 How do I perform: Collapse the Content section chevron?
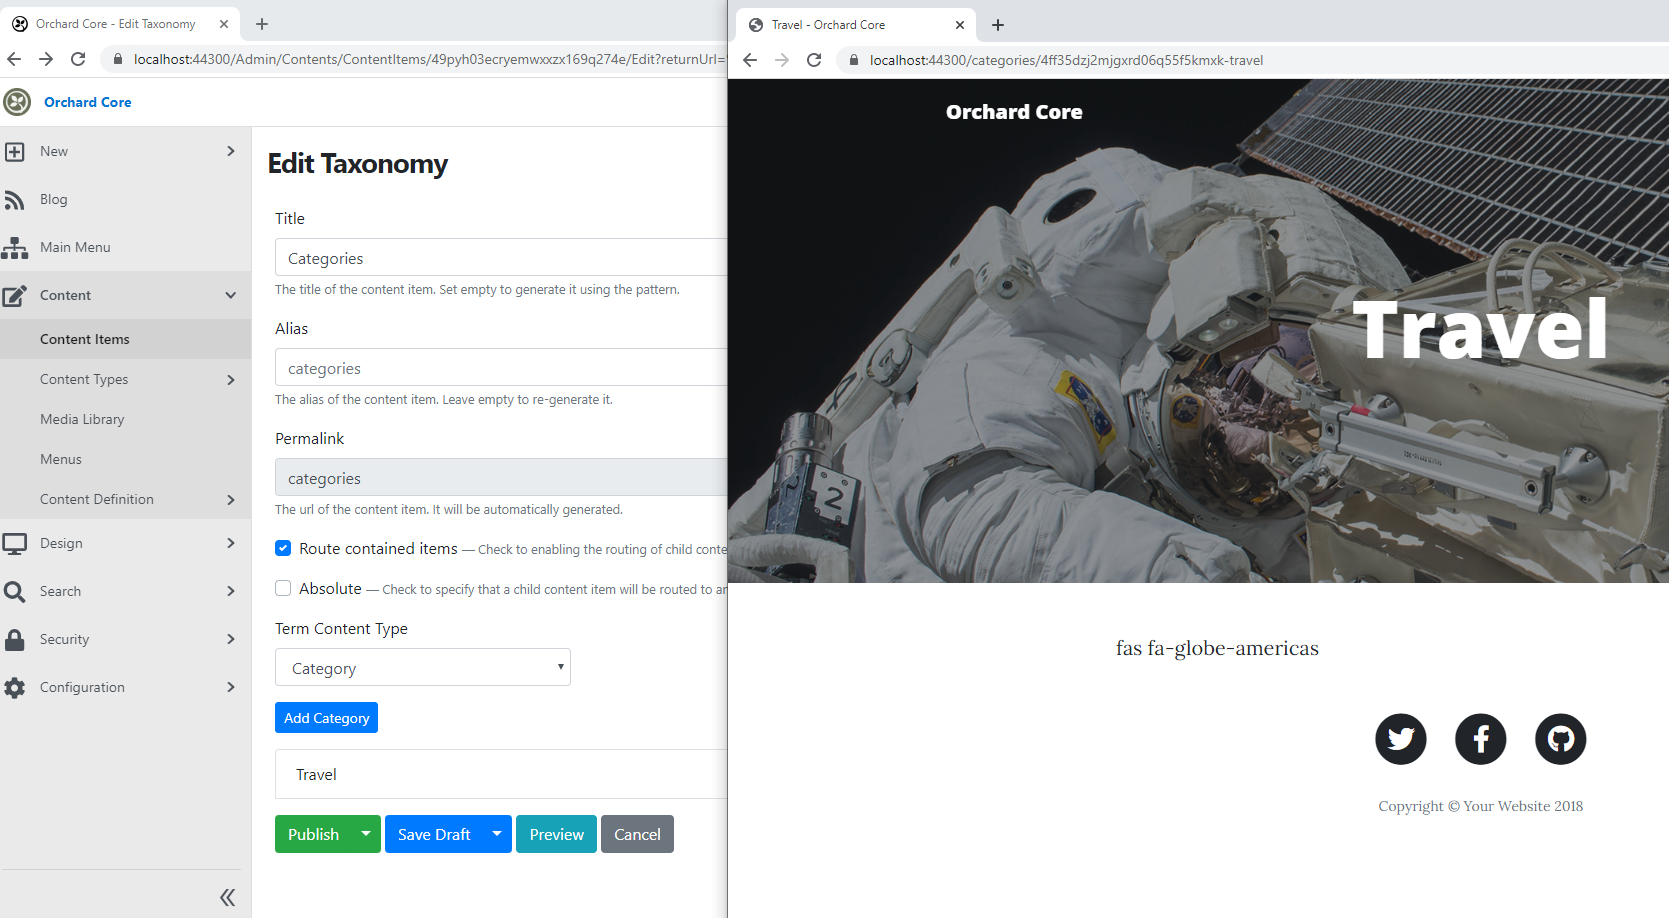point(231,295)
